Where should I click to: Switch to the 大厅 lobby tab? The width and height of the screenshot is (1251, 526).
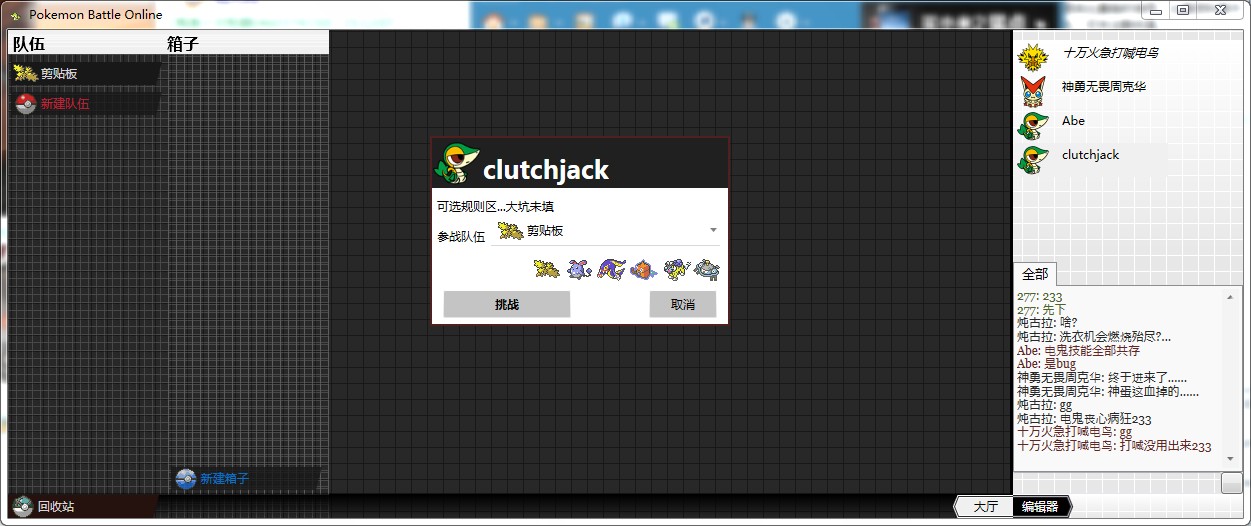[985, 507]
